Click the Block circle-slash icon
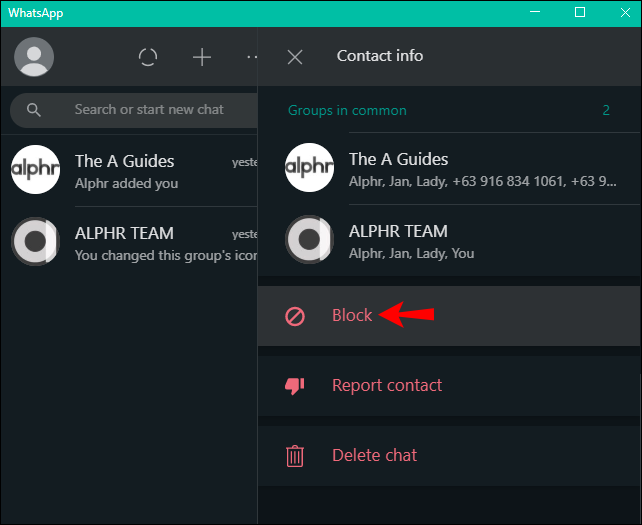The image size is (642, 525). [295, 317]
